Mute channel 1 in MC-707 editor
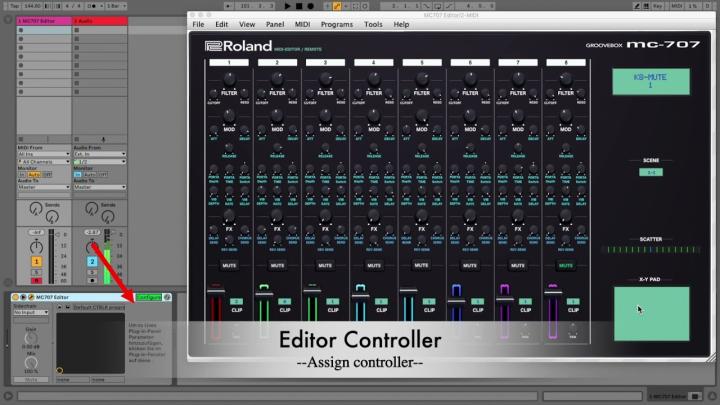720x405 pixels. (229, 265)
